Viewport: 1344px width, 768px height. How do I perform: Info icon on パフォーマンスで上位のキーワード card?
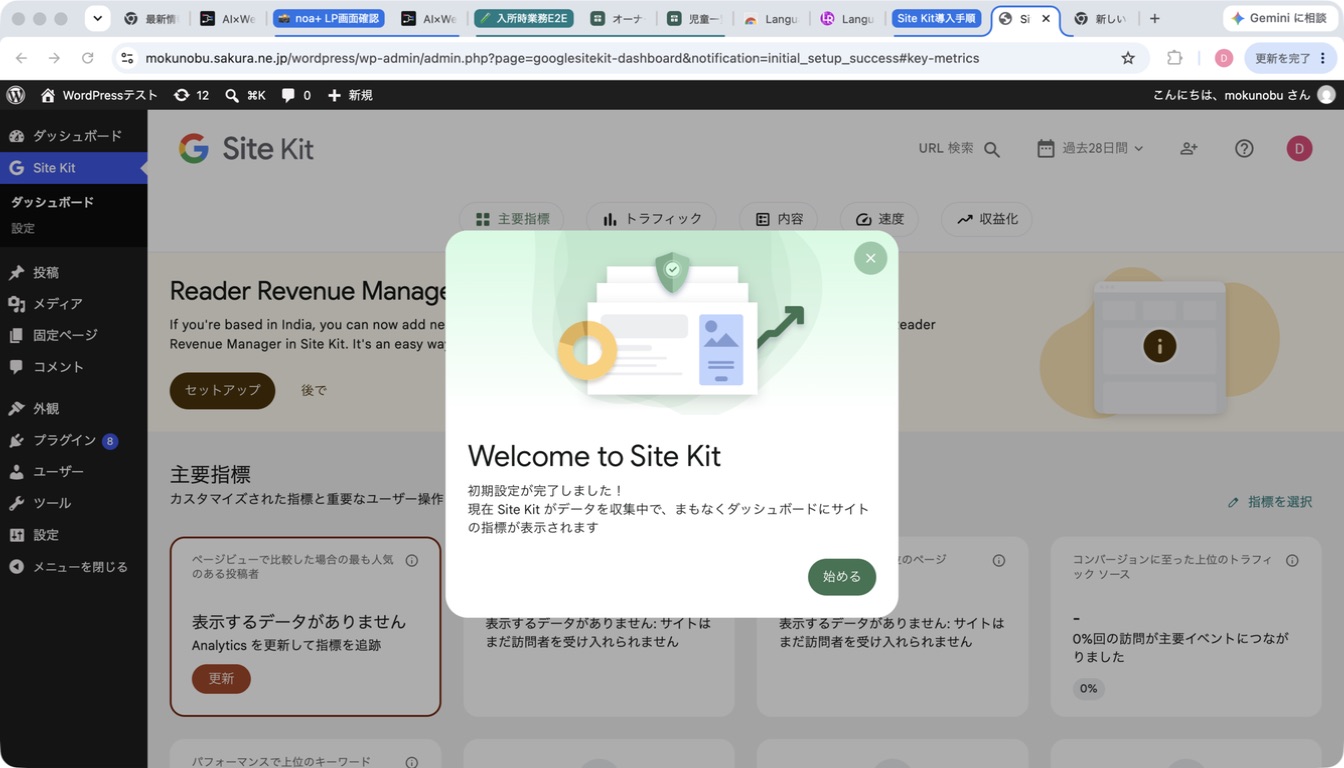pos(412,762)
